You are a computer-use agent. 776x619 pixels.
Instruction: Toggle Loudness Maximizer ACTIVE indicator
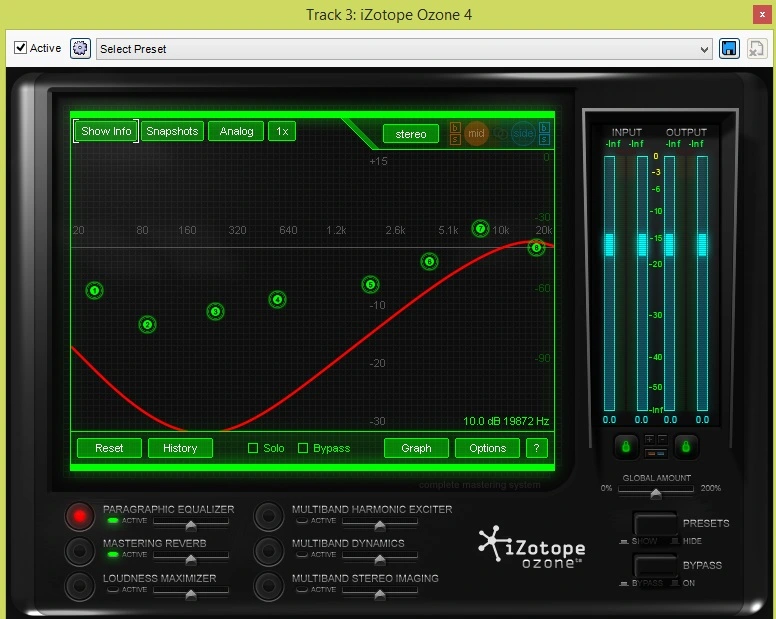[113, 589]
